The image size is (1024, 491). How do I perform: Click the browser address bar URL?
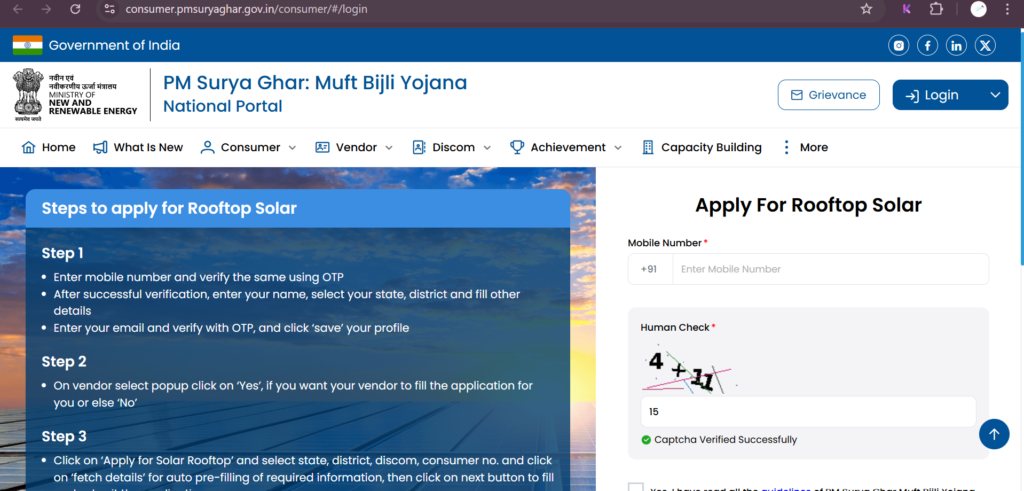[x=246, y=9]
